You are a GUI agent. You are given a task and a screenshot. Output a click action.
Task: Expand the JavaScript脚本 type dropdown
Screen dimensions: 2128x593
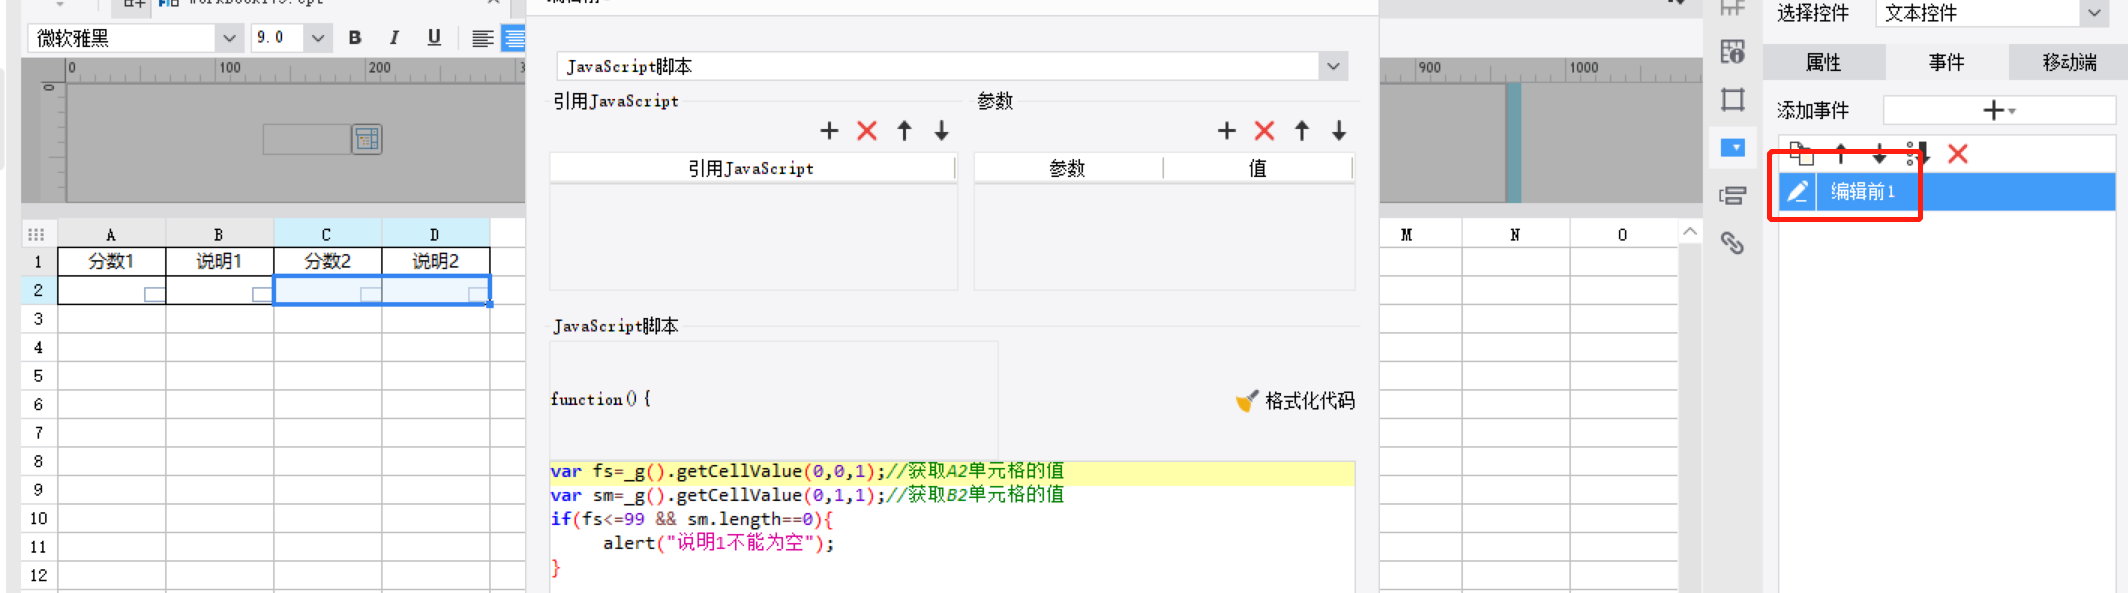[1333, 66]
